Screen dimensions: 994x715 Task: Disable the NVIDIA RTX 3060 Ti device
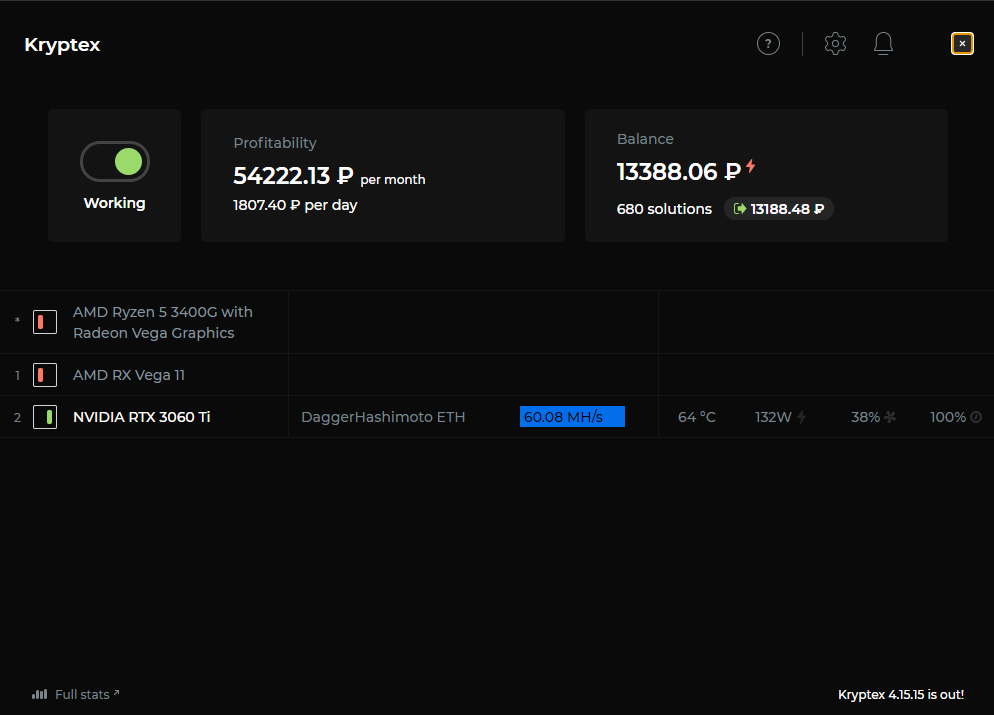pyautogui.click(x=45, y=417)
